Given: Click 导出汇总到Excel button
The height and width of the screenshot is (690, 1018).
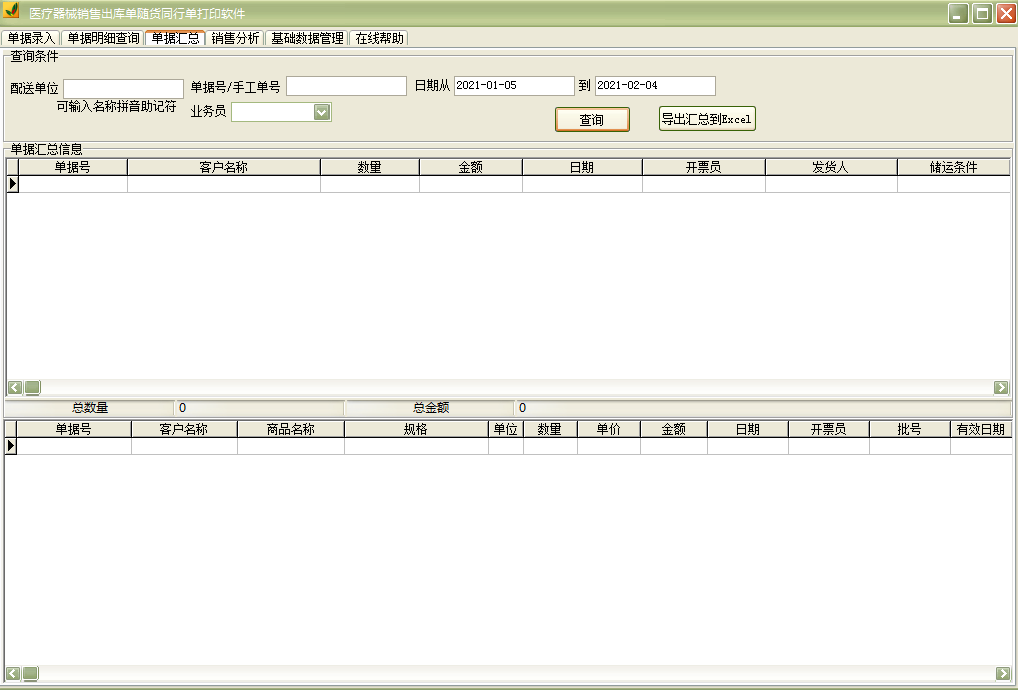Looking at the screenshot, I should [707, 119].
